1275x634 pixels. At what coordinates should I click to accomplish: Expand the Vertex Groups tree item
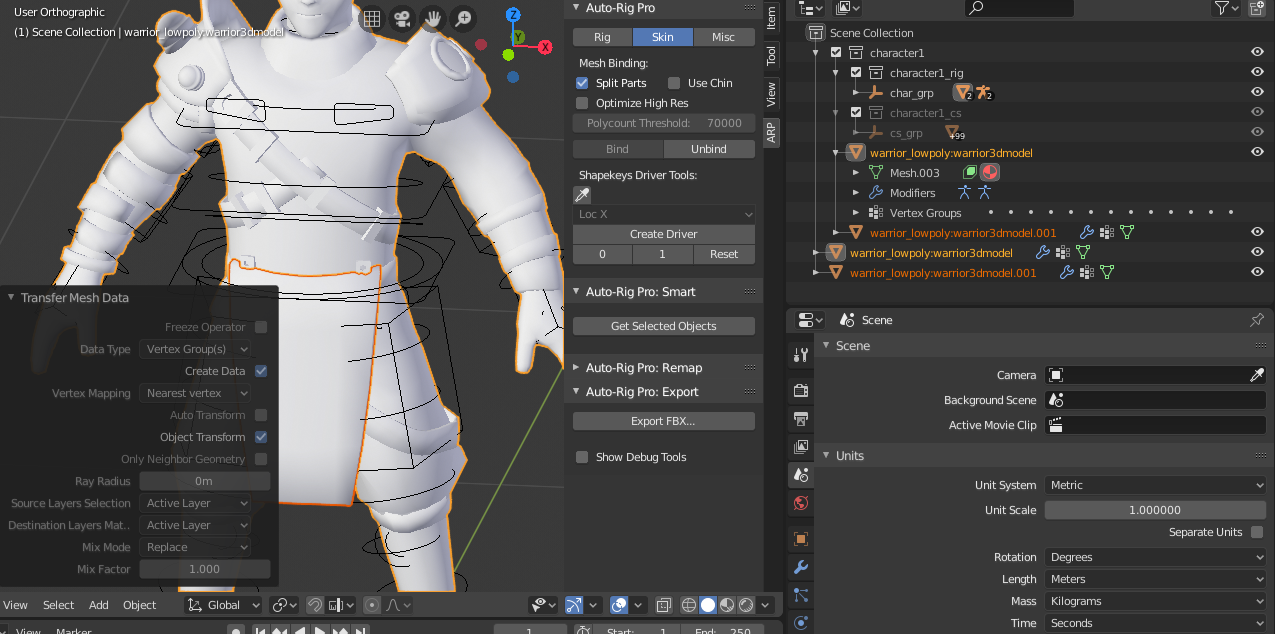coord(856,213)
